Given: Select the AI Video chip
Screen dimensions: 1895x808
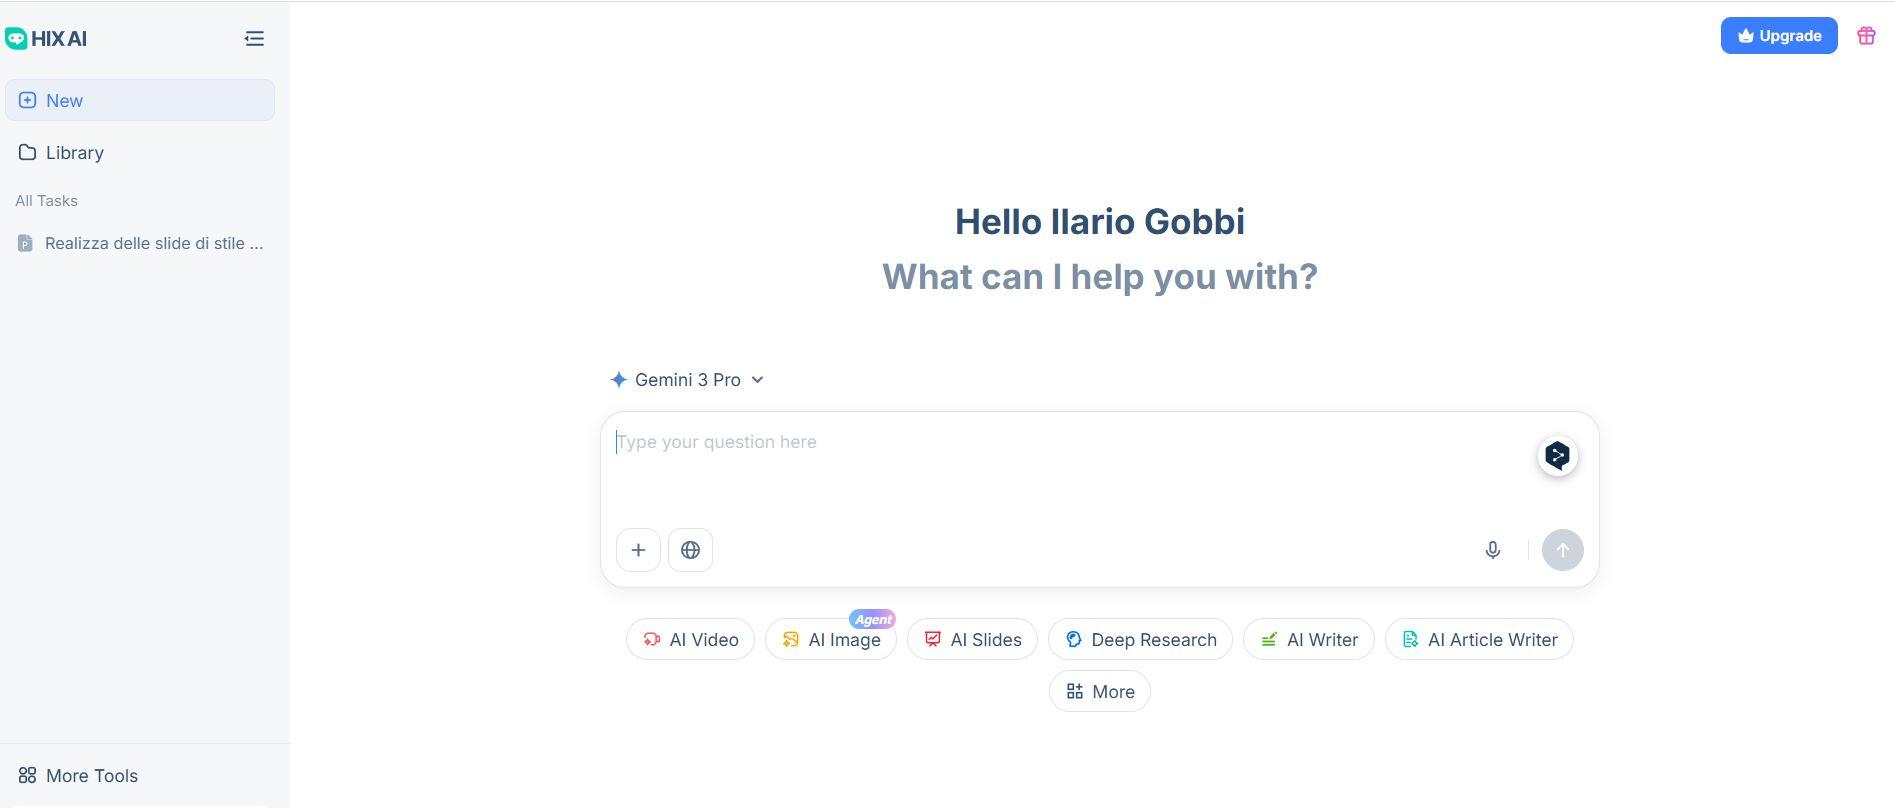Looking at the screenshot, I should 690,640.
